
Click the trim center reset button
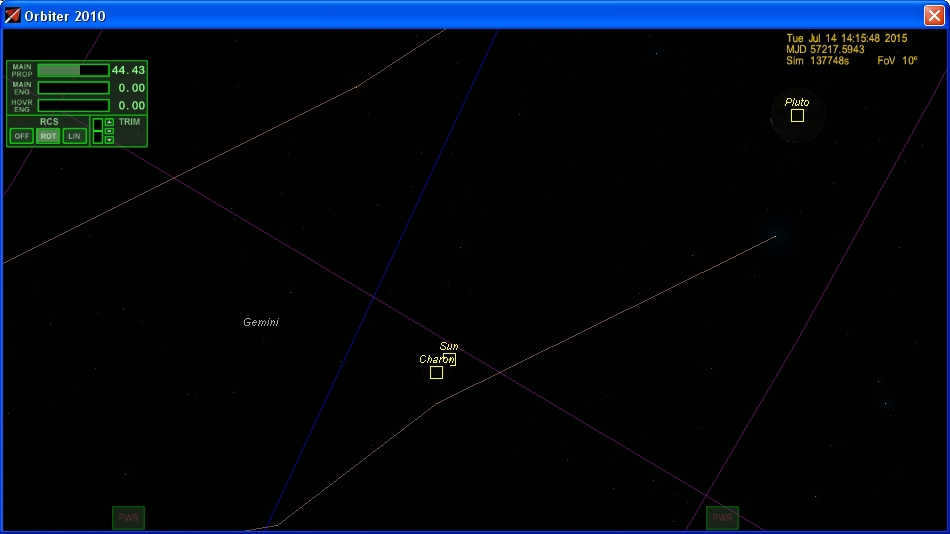pos(109,131)
